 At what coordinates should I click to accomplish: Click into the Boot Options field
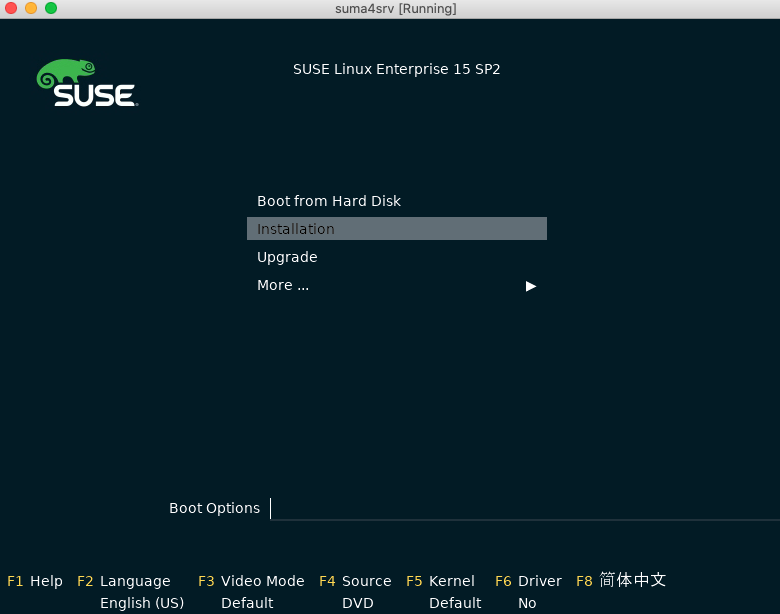525,509
